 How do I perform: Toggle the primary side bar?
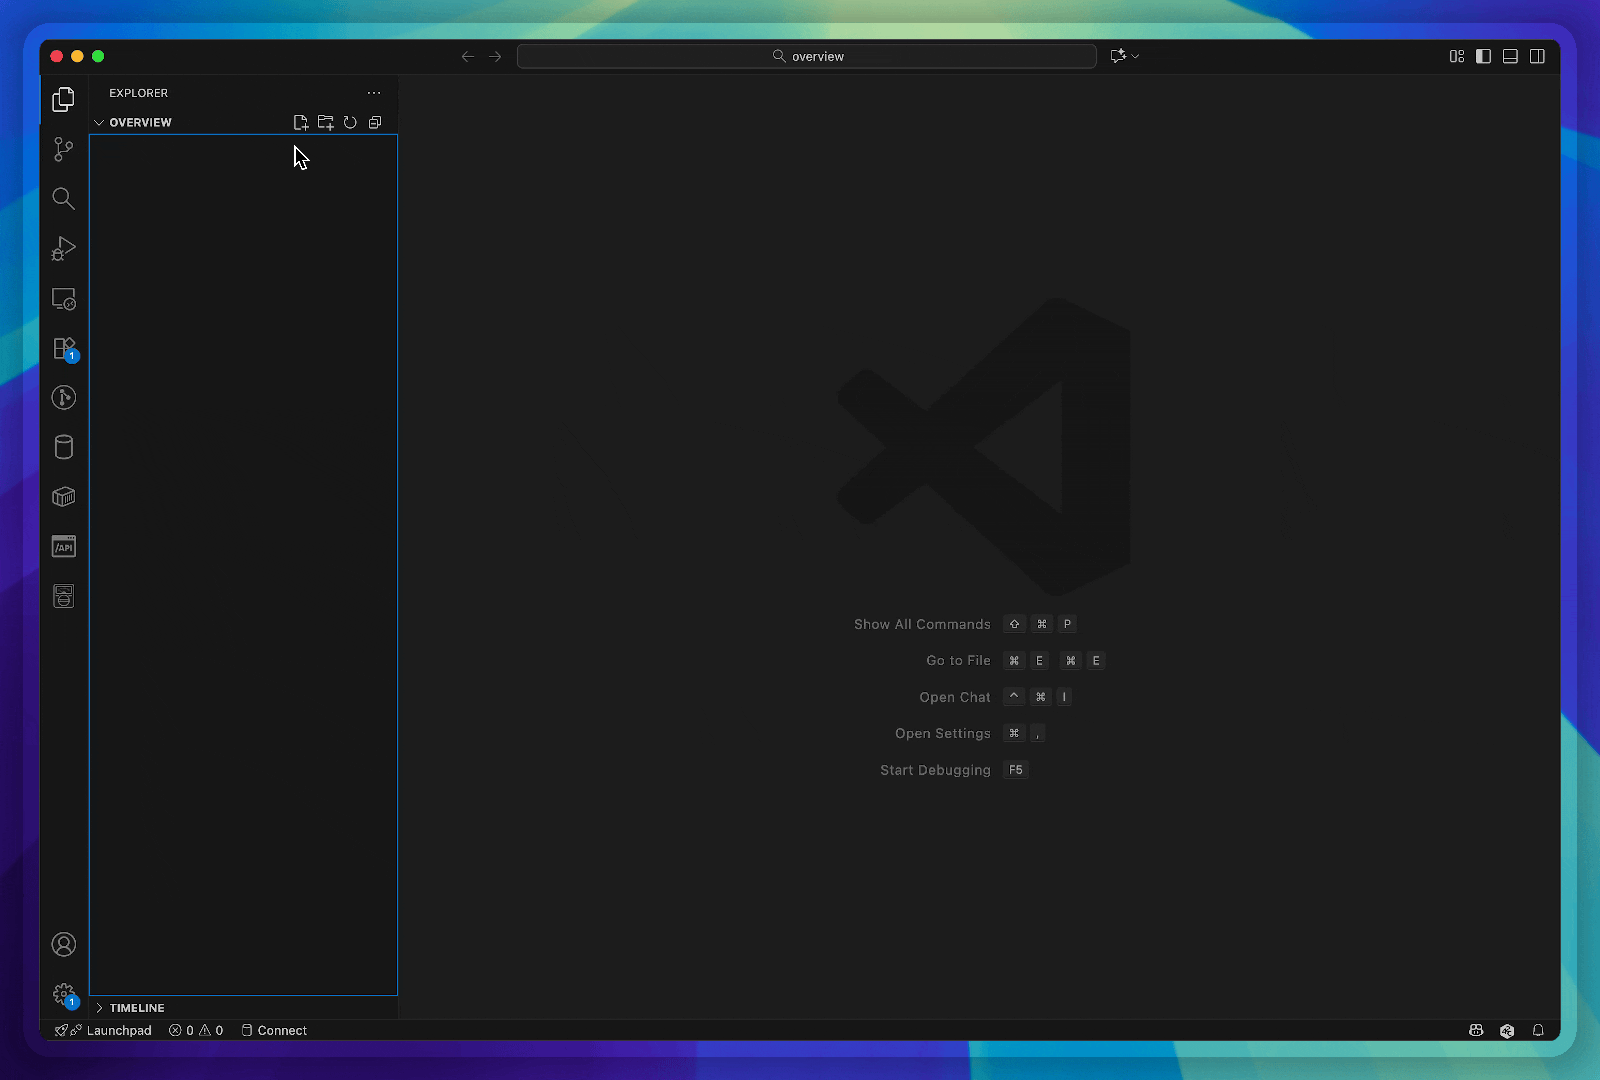coord(1484,56)
